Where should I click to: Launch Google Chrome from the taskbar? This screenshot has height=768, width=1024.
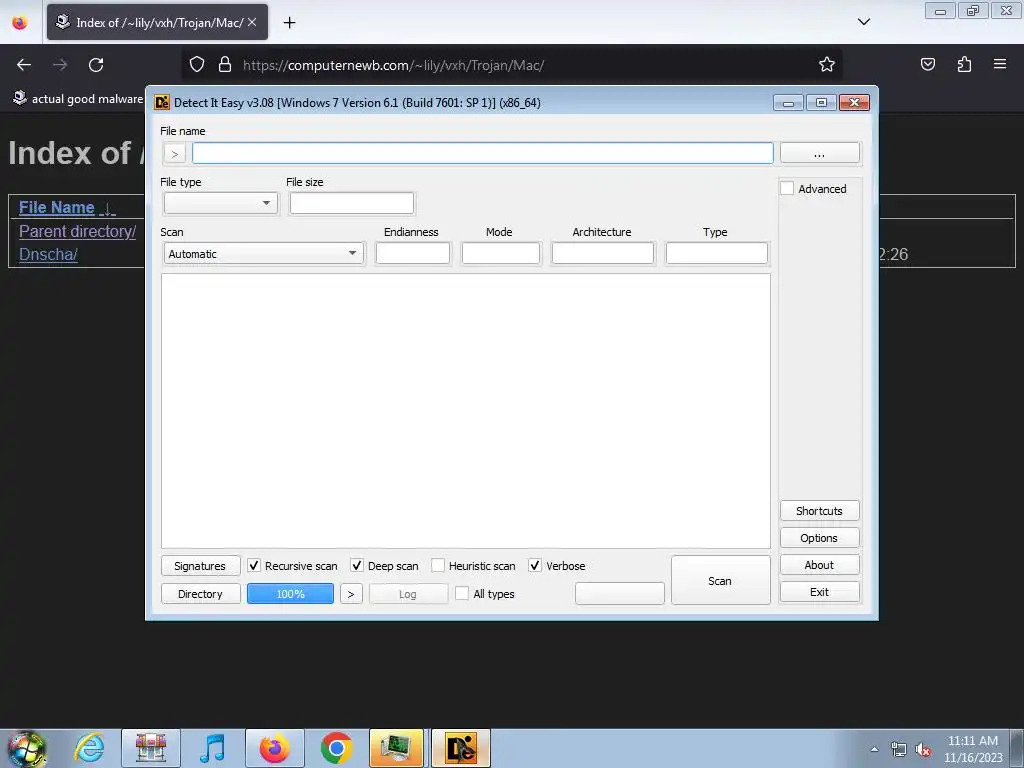(x=336, y=748)
